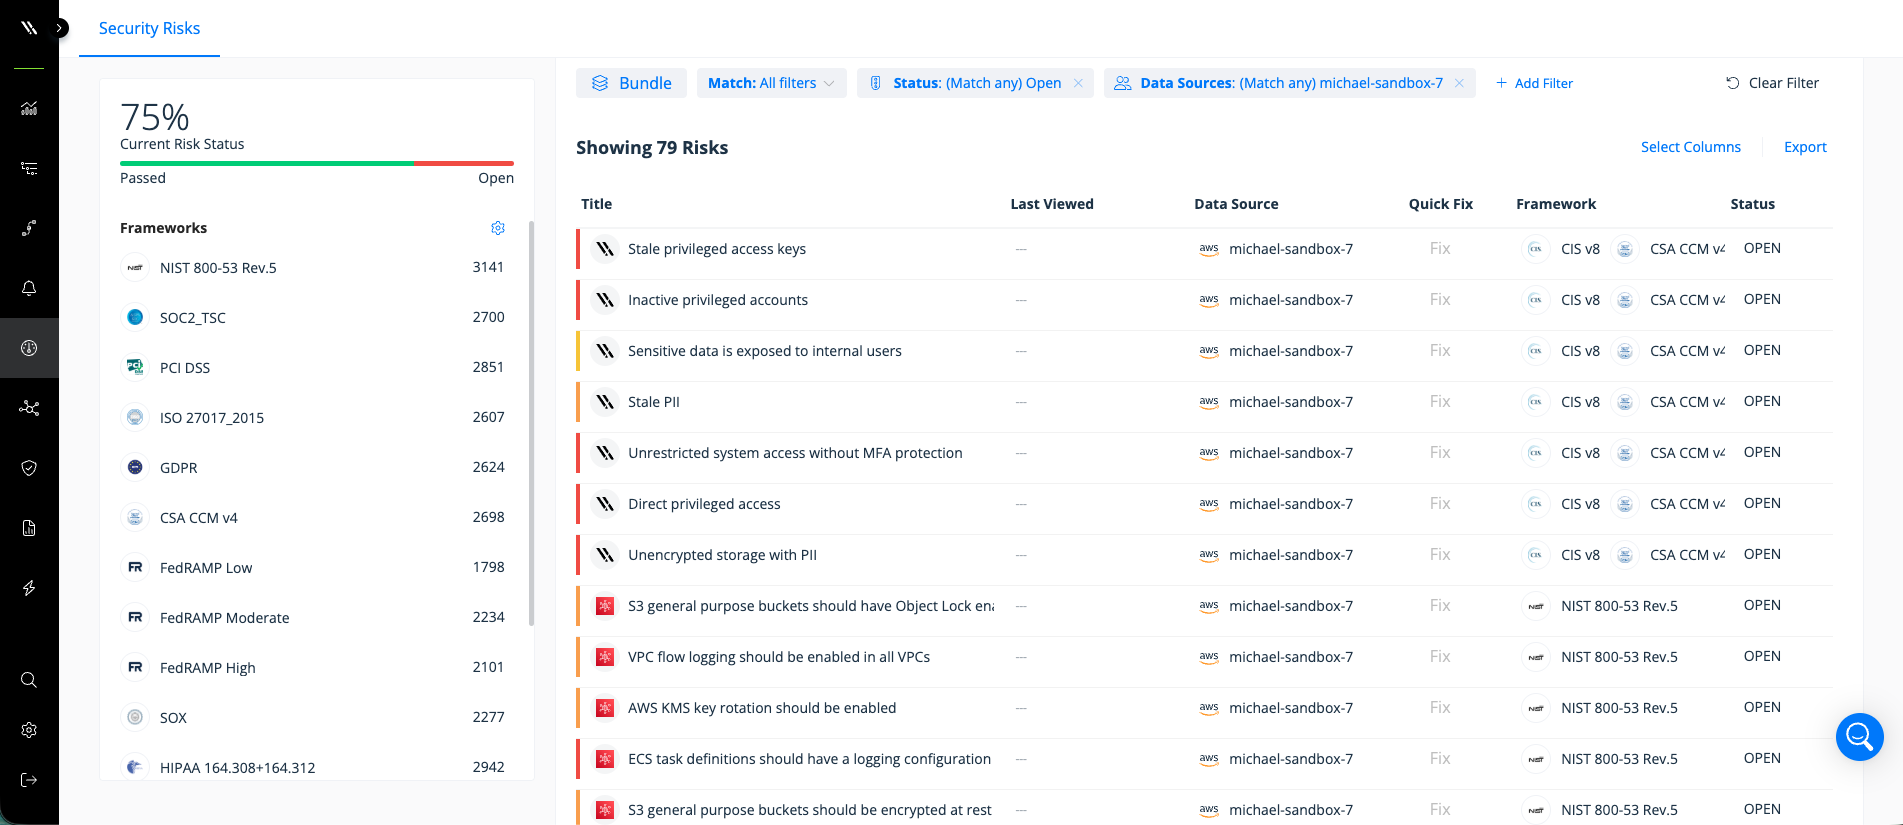Viewport: 1903px width, 825px height.
Task: Open the lightning bolt sidebar icon
Action: 29,588
